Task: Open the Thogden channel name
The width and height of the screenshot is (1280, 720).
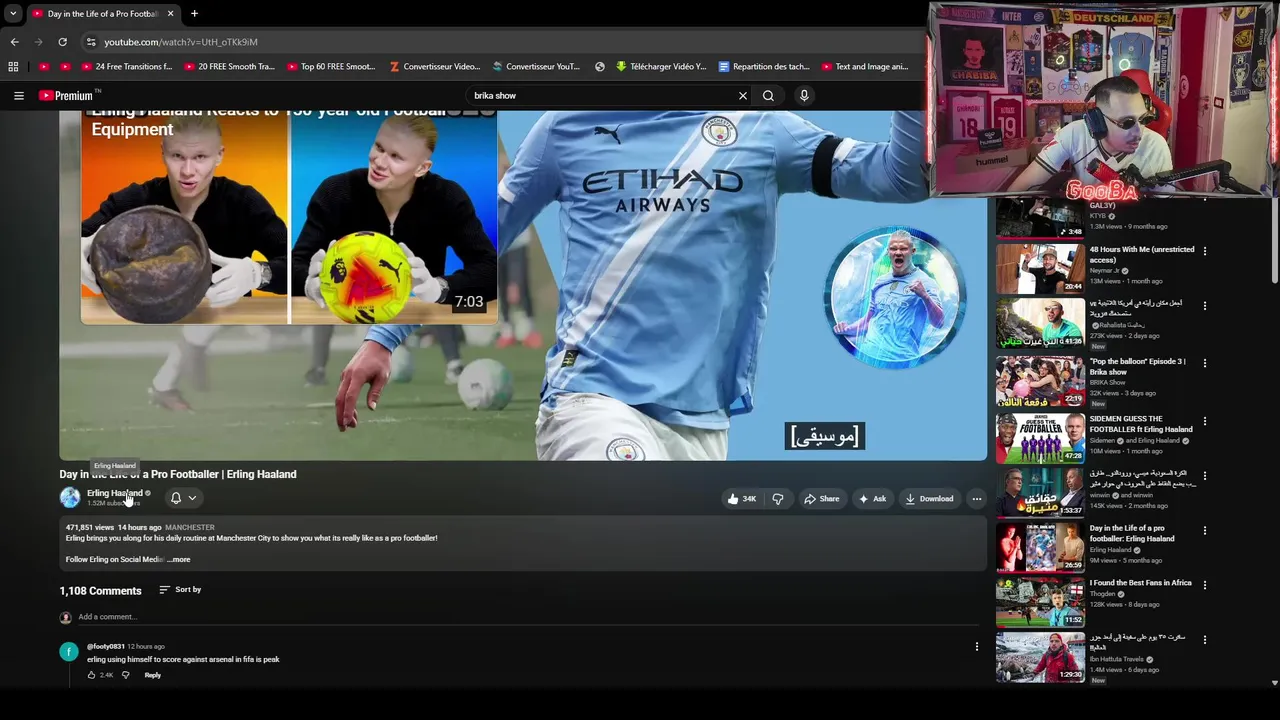Action: click(1103, 594)
